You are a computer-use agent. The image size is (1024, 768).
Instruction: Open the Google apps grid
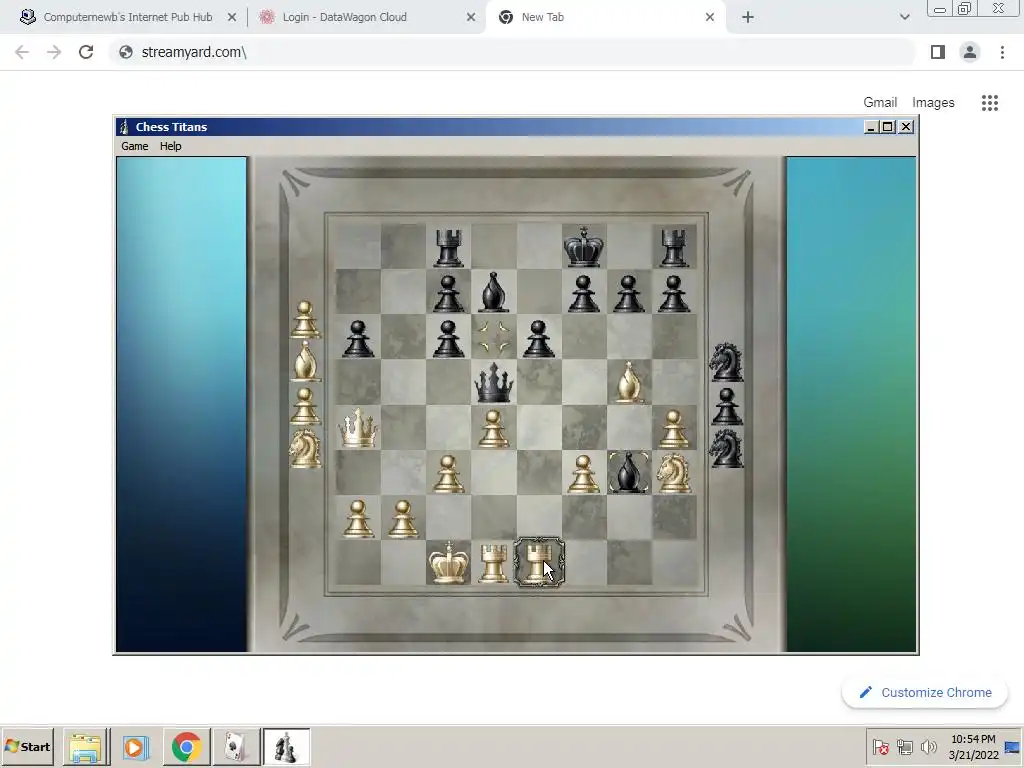click(990, 103)
